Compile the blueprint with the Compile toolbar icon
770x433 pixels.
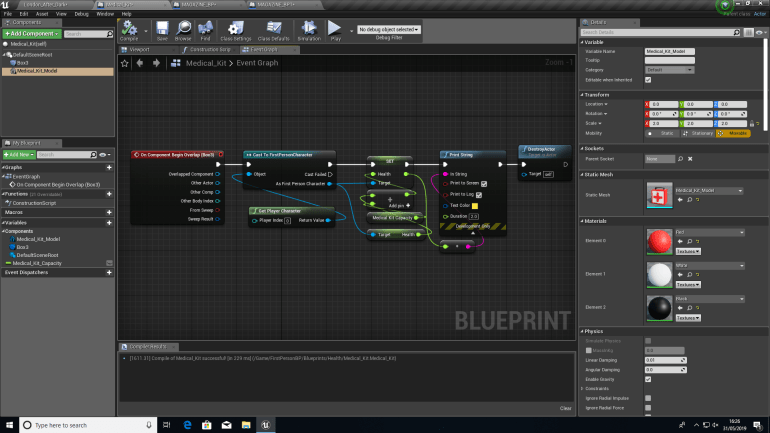click(129, 30)
